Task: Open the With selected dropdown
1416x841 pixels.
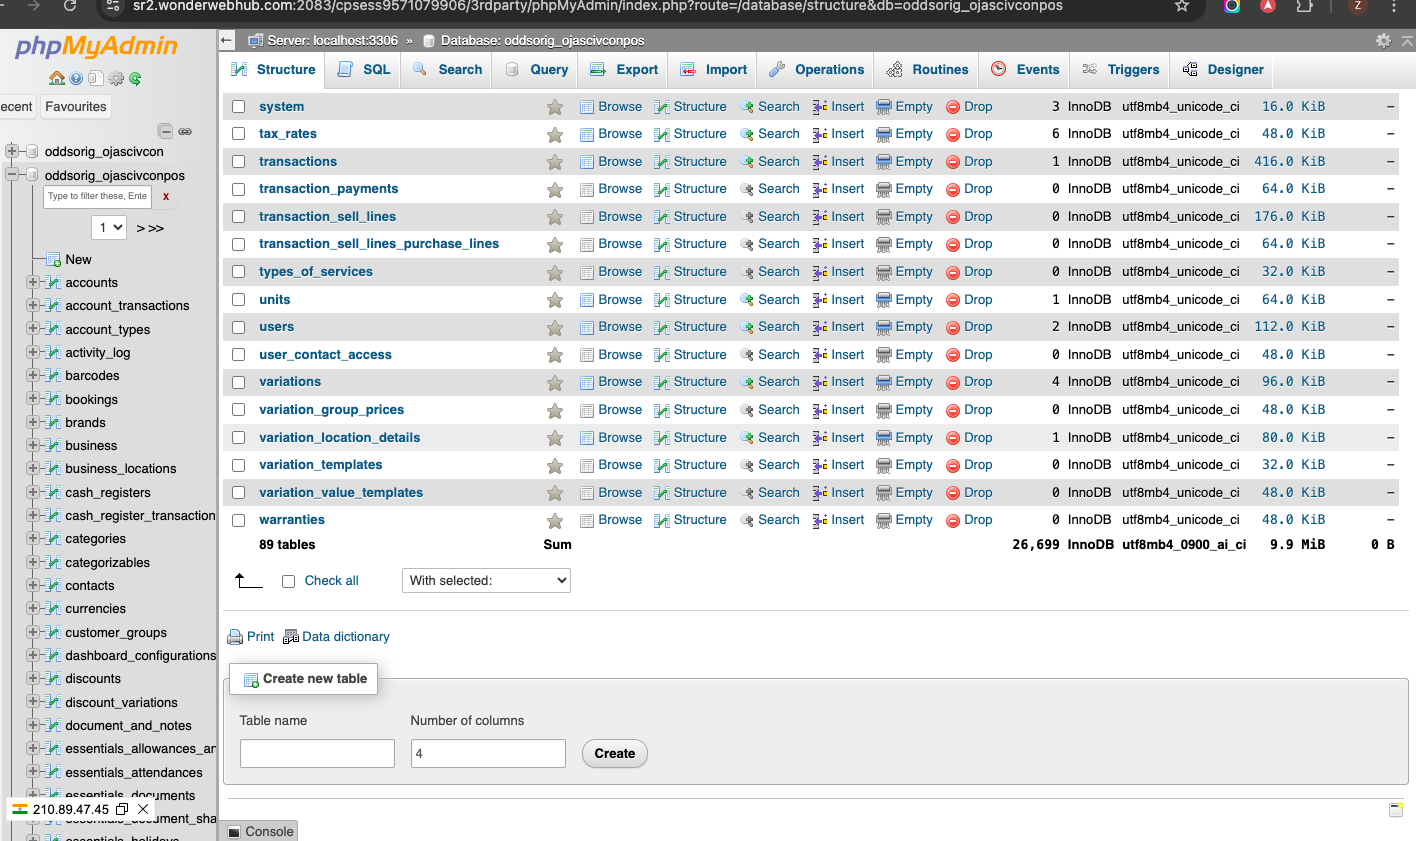Action: point(486,581)
